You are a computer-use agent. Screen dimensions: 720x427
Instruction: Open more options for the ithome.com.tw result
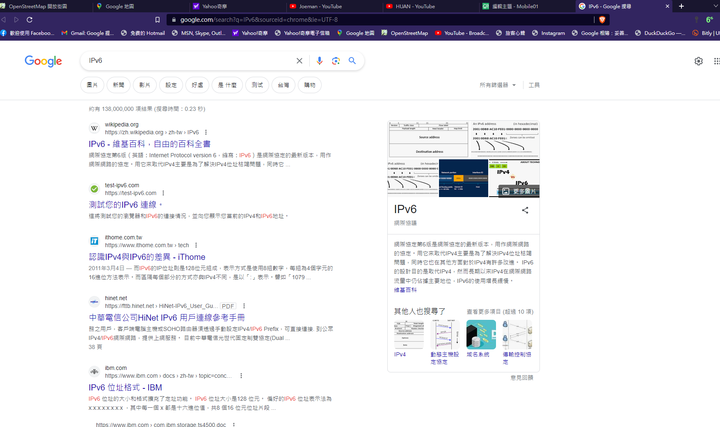(196, 245)
